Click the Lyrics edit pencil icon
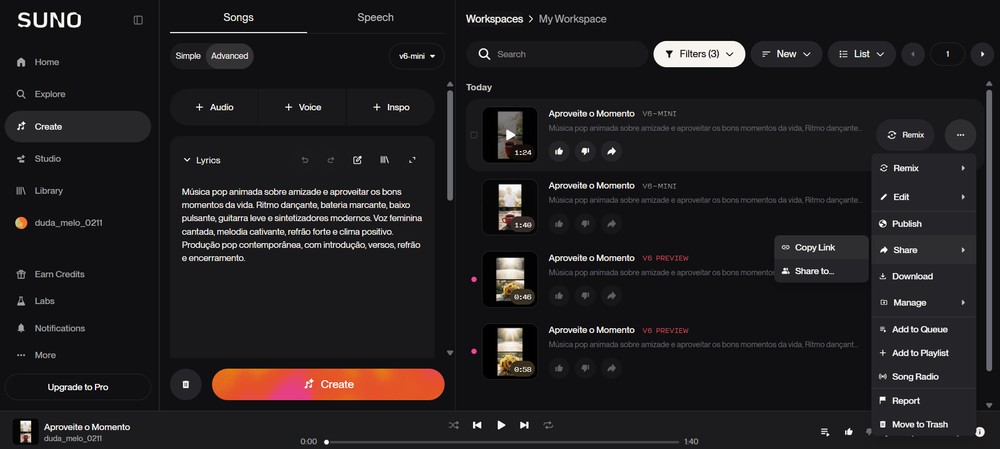The image size is (1000, 449). (x=357, y=160)
